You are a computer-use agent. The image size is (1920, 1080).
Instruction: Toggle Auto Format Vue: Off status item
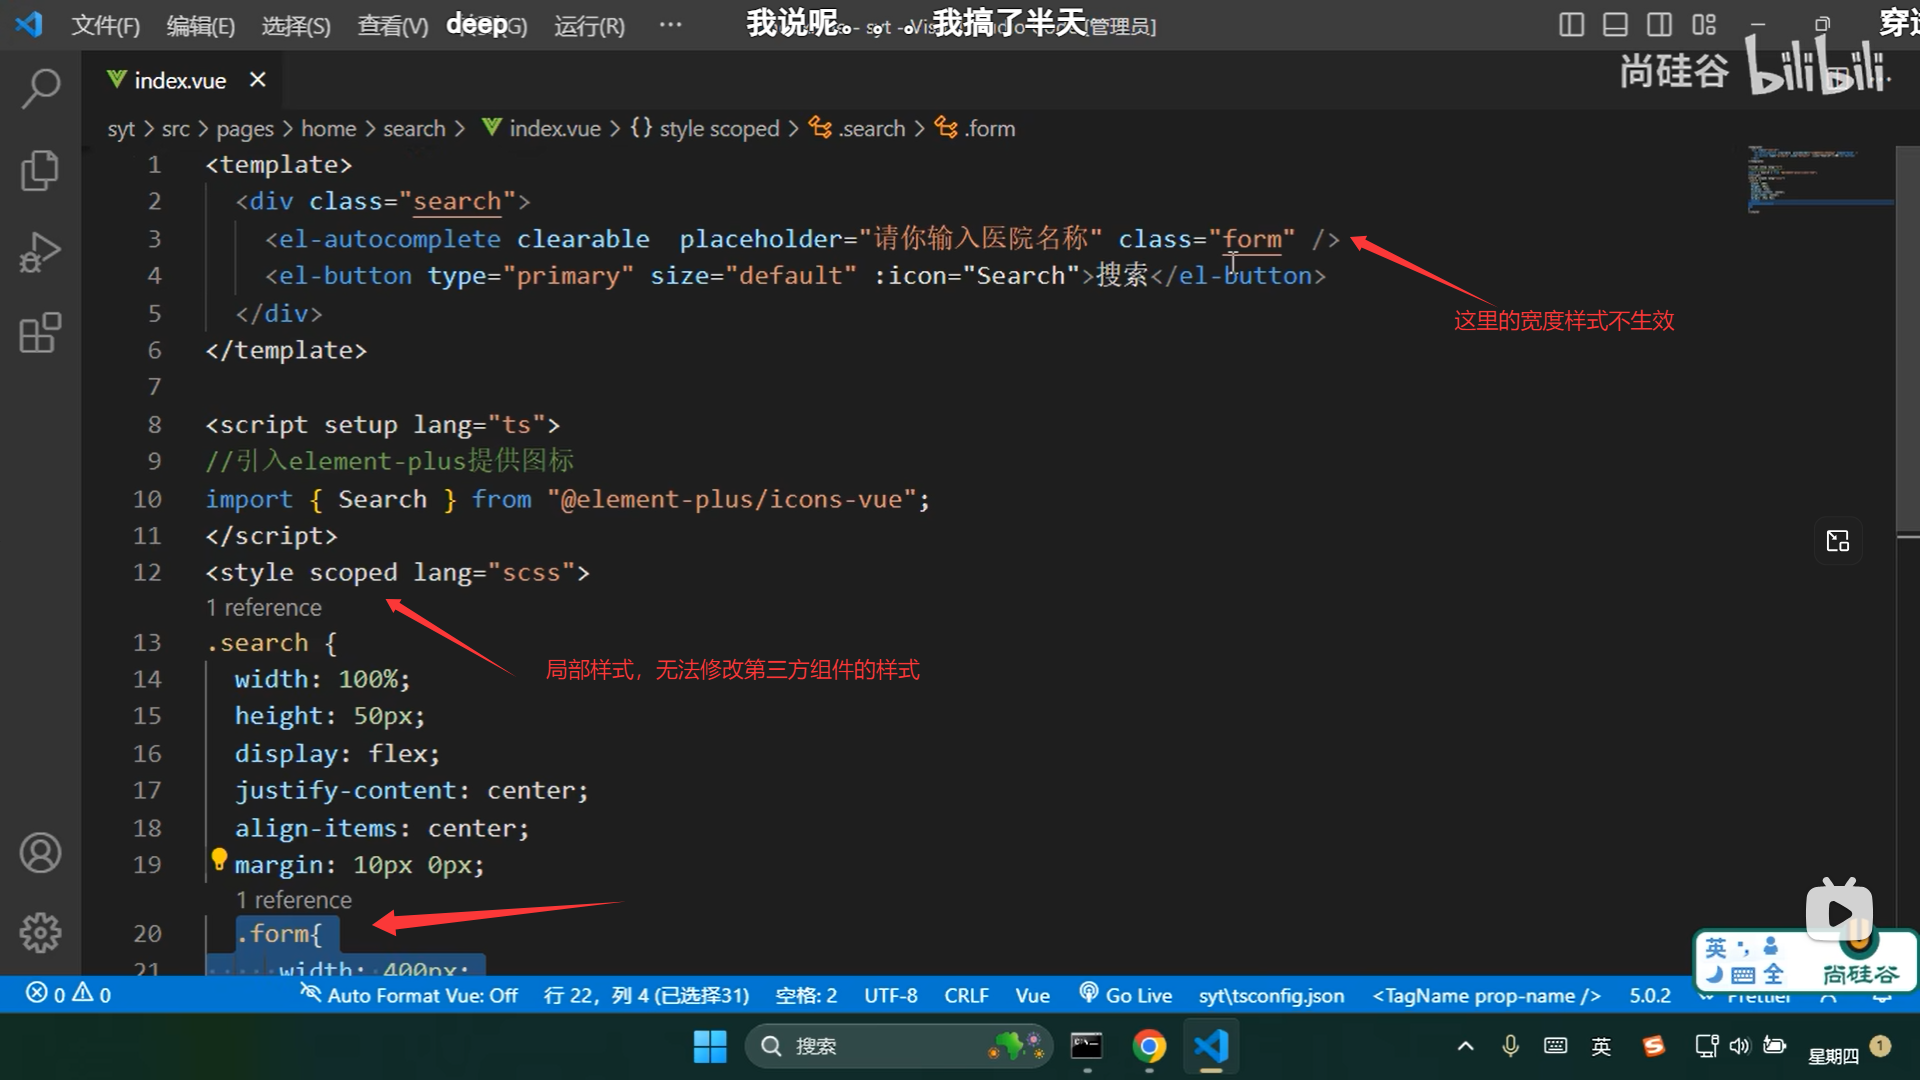[409, 995]
